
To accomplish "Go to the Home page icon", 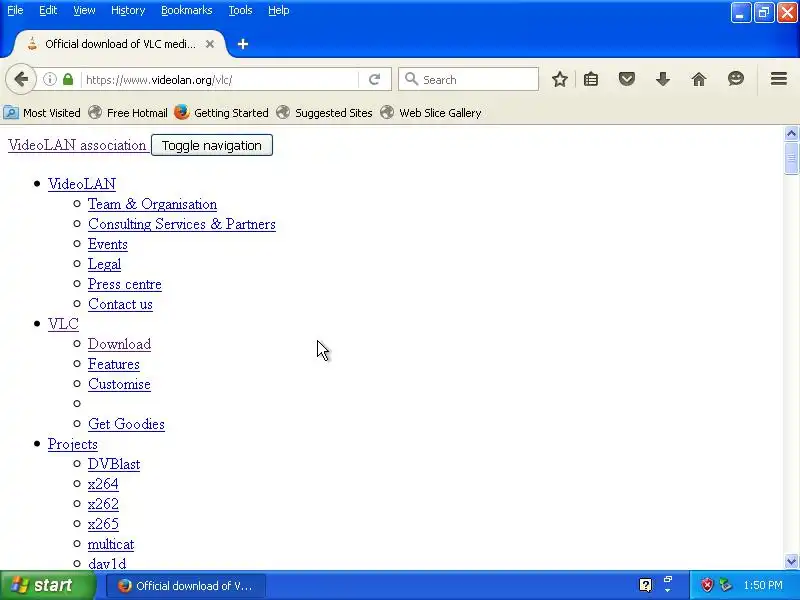I will [699, 79].
